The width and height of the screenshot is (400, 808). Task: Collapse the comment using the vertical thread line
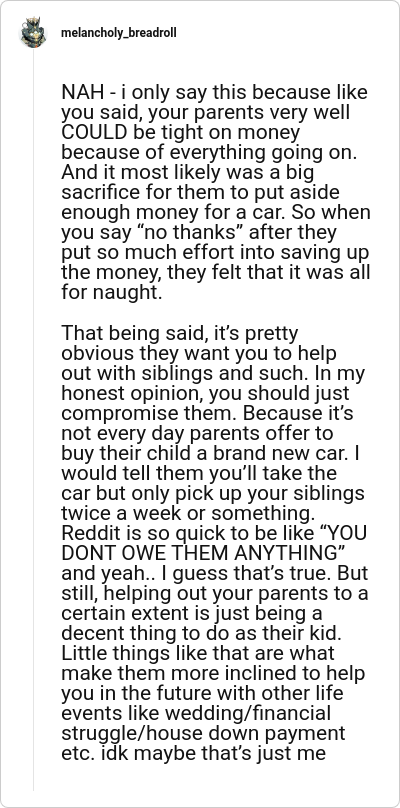[34, 420]
